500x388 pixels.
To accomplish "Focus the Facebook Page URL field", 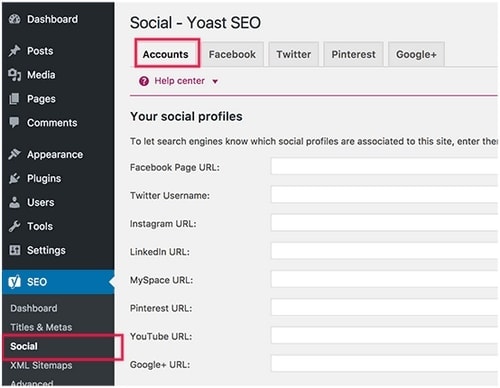I will pos(384,166).
